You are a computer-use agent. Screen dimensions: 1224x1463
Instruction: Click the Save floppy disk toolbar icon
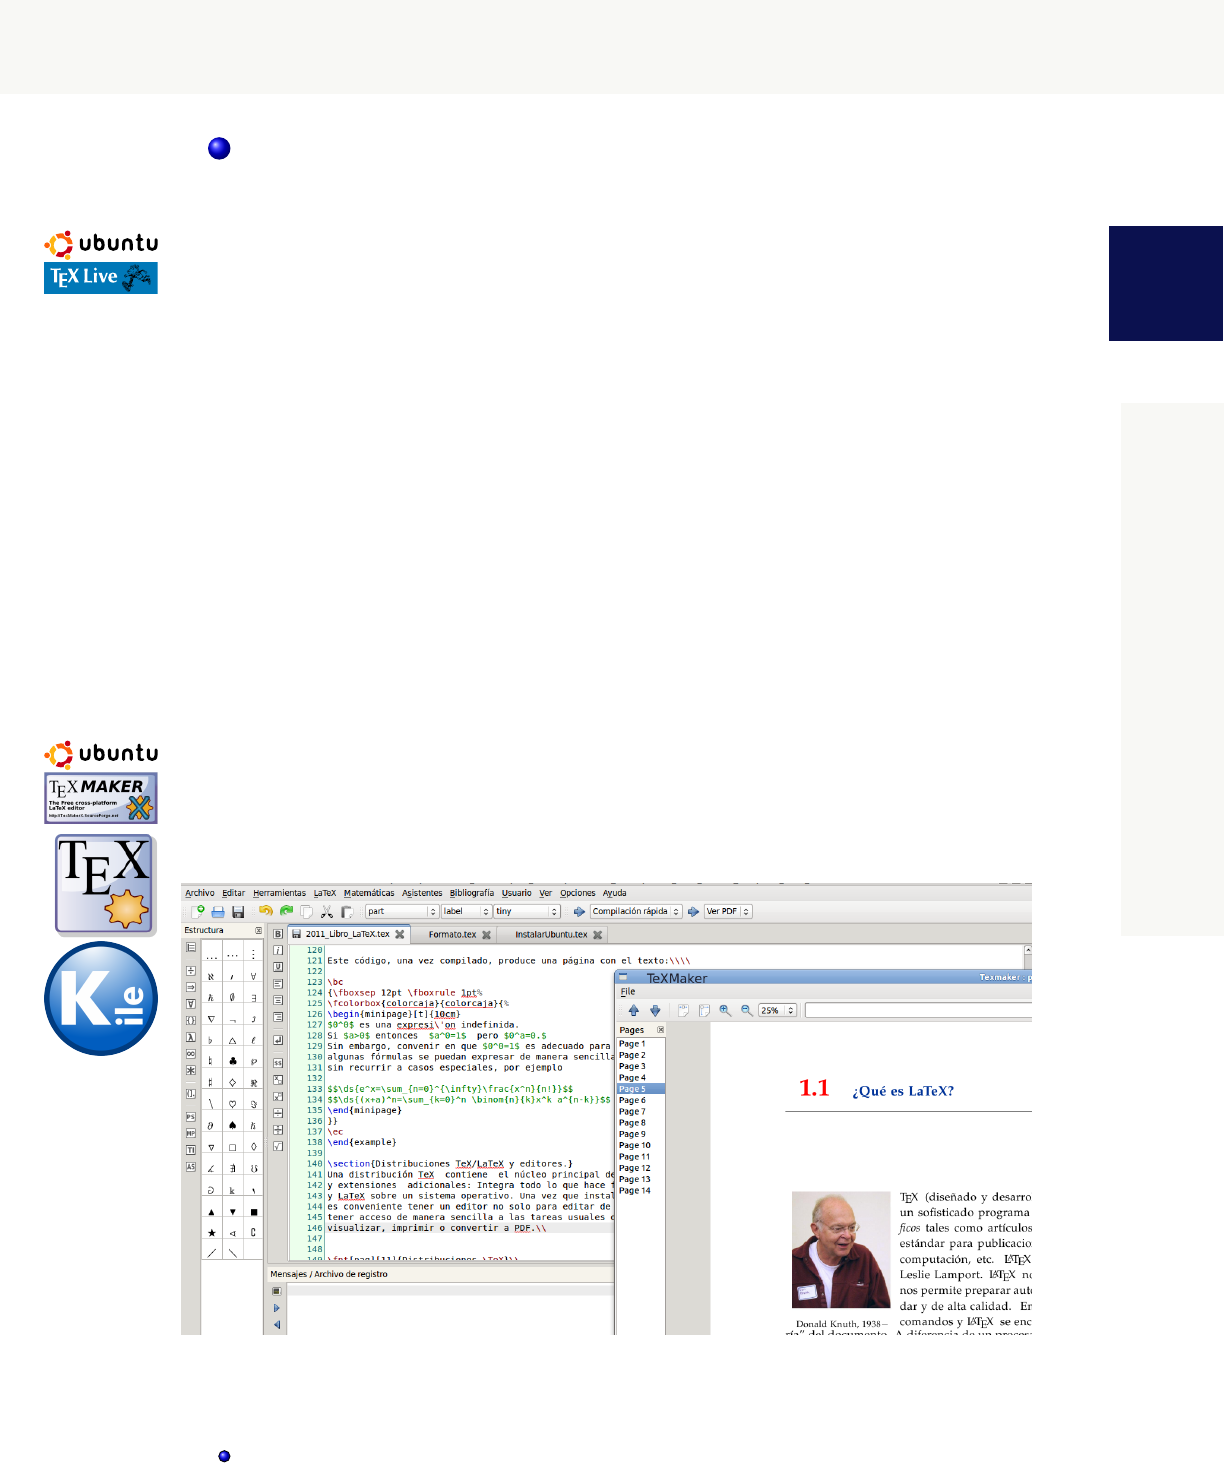[238, 912]
